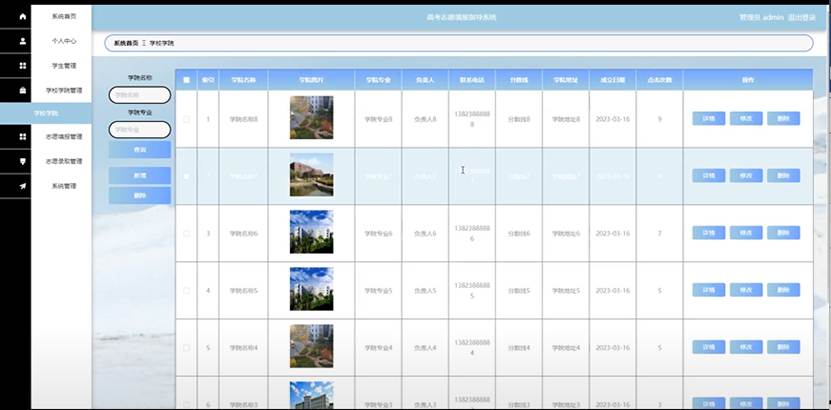Click 详情 in the highlighted second row
This screenshot has height=410, width=831.
tap(709, 176)
